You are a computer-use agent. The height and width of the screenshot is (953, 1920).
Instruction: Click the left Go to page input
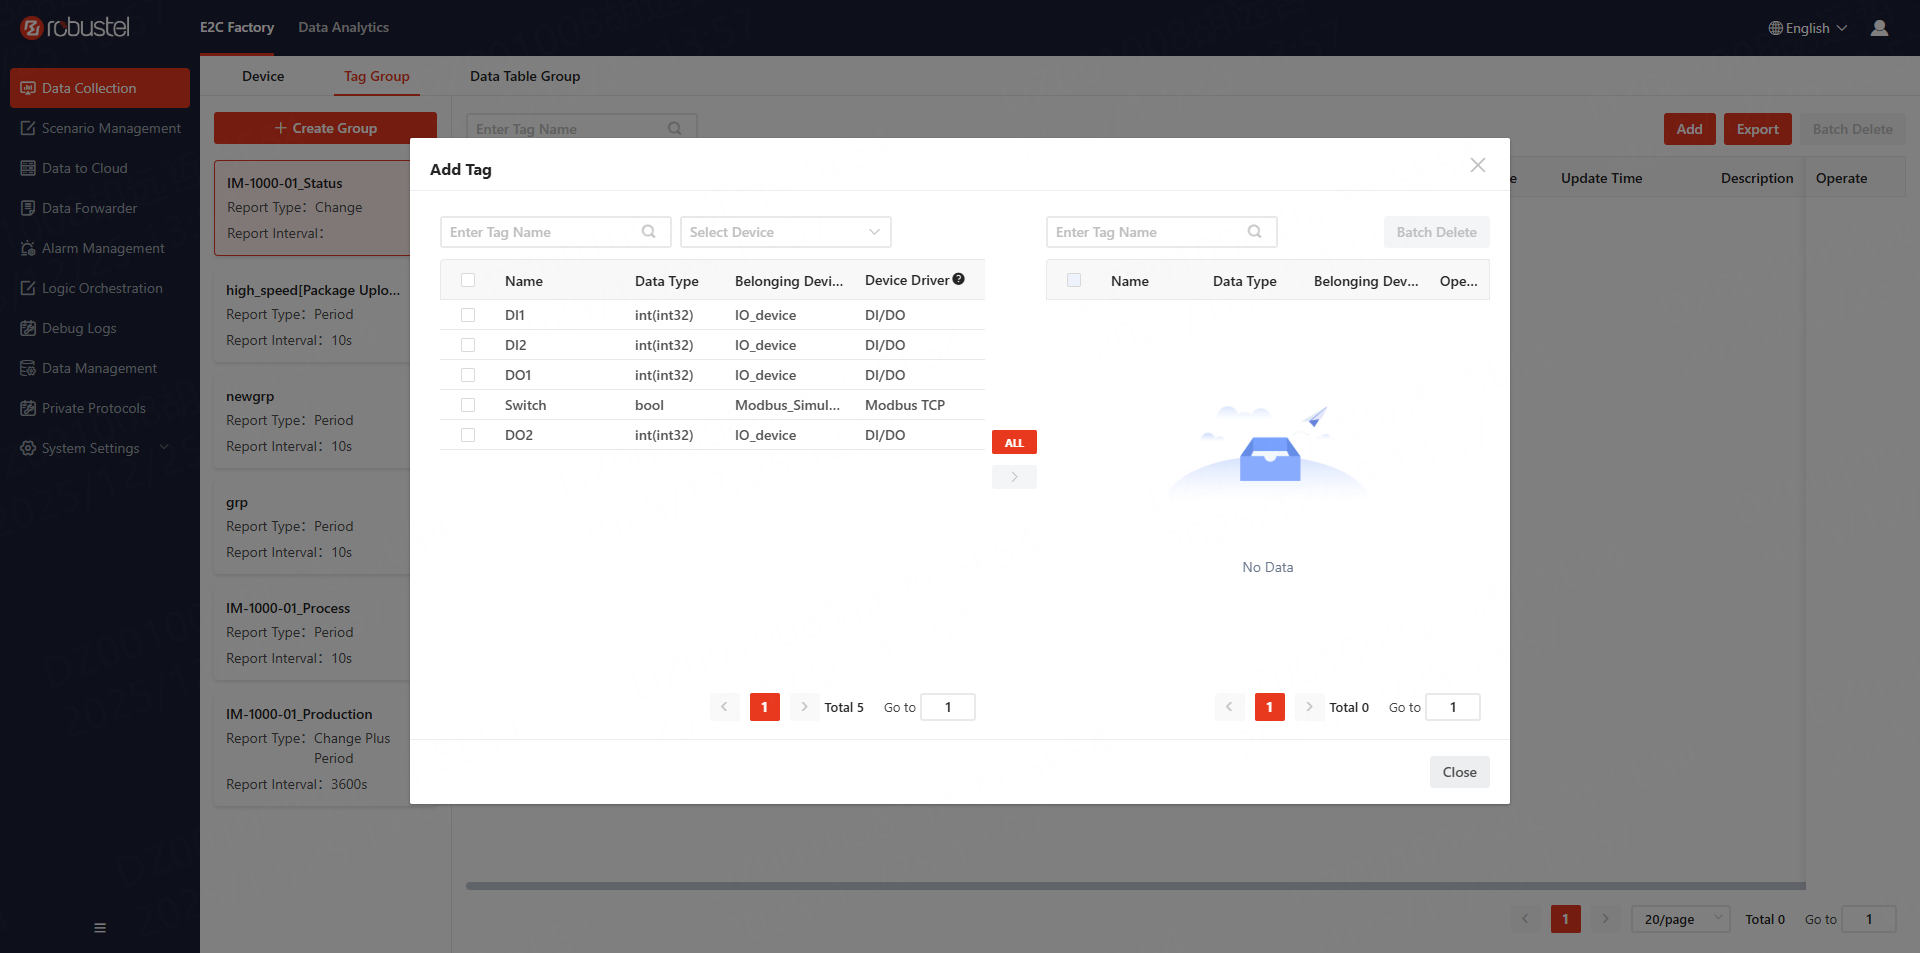(x=947, y=707)
